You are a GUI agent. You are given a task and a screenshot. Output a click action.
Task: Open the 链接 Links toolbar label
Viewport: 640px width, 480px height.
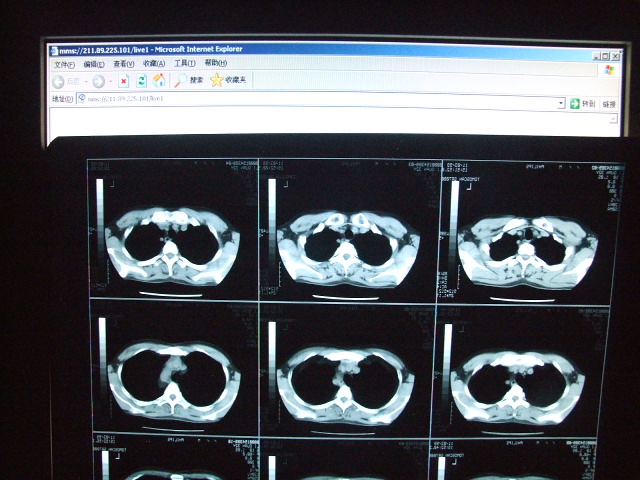tap(609, 104)
